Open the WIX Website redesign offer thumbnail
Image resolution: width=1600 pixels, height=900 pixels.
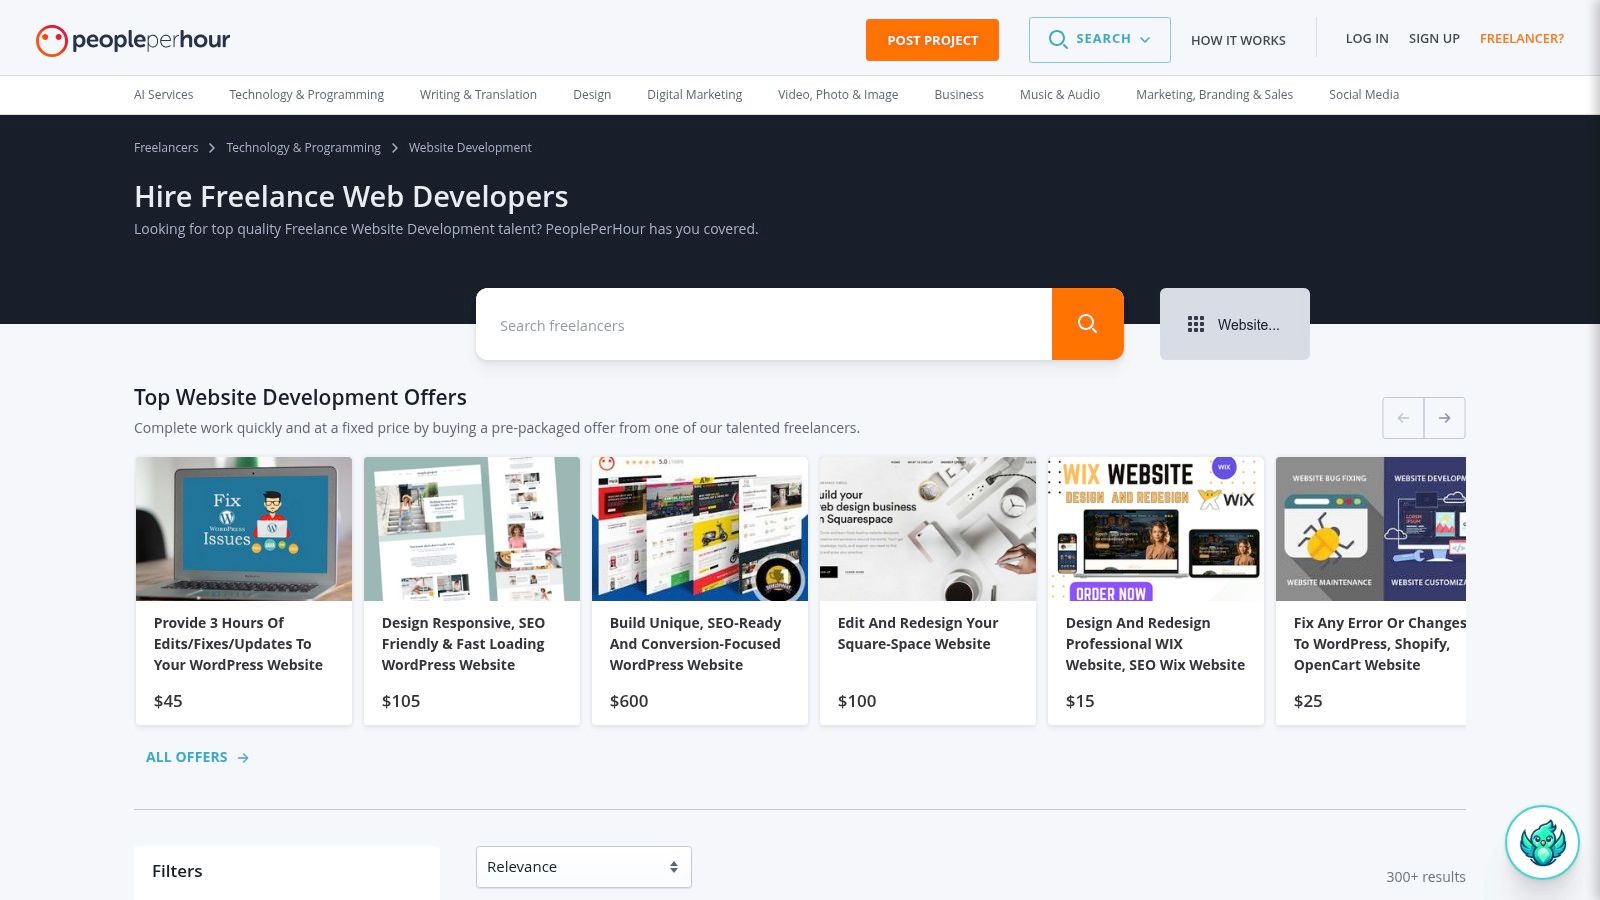[1155, 529]
